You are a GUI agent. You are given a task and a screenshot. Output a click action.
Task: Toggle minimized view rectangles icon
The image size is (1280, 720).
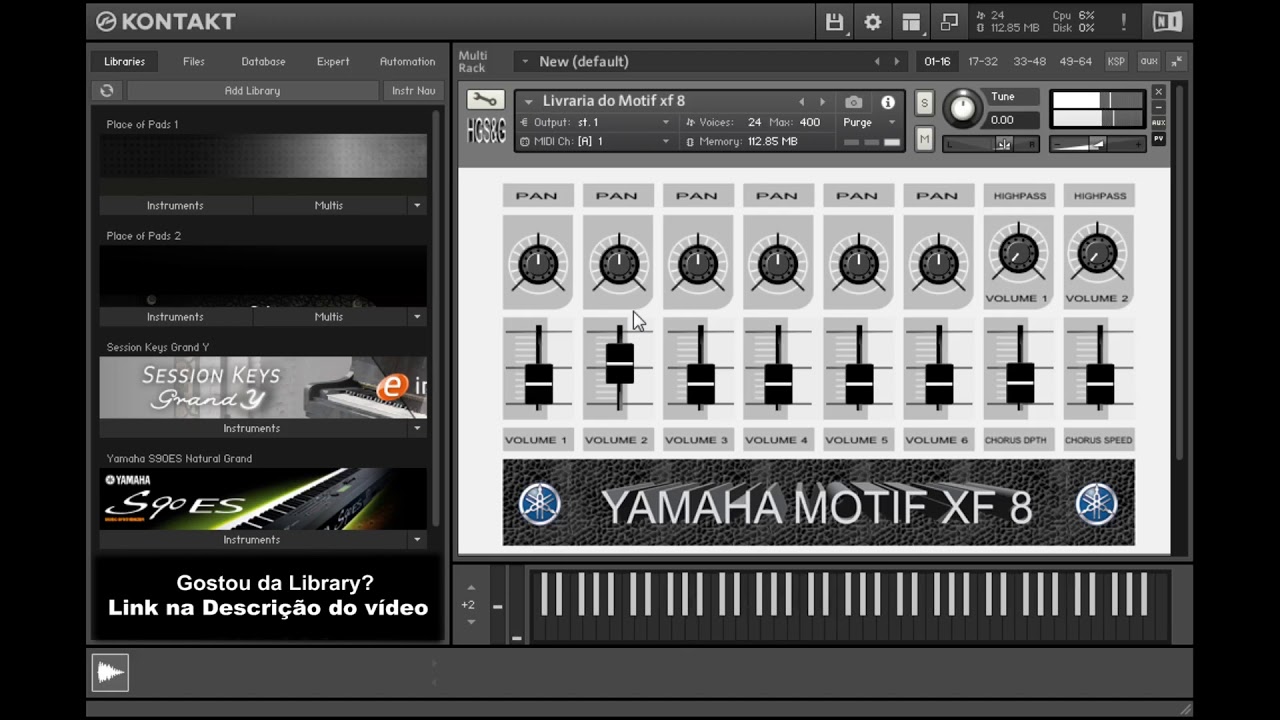pos(949,21)
